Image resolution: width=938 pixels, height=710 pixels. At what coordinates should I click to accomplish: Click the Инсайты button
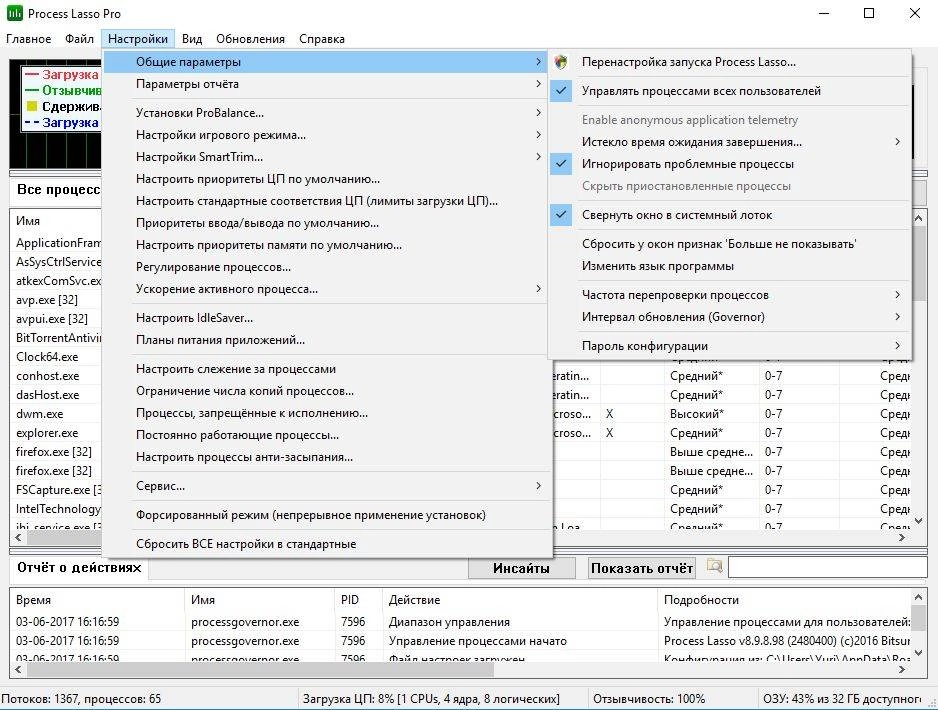tap(521, 568)
